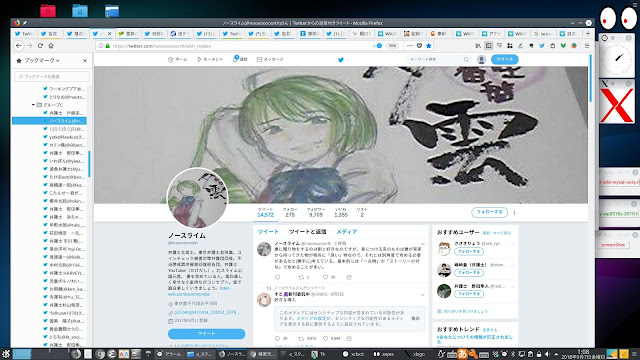Screen dimensions: 640x360
Task: Click the blue bookmark star in the address bar
Action: point(429,46)
